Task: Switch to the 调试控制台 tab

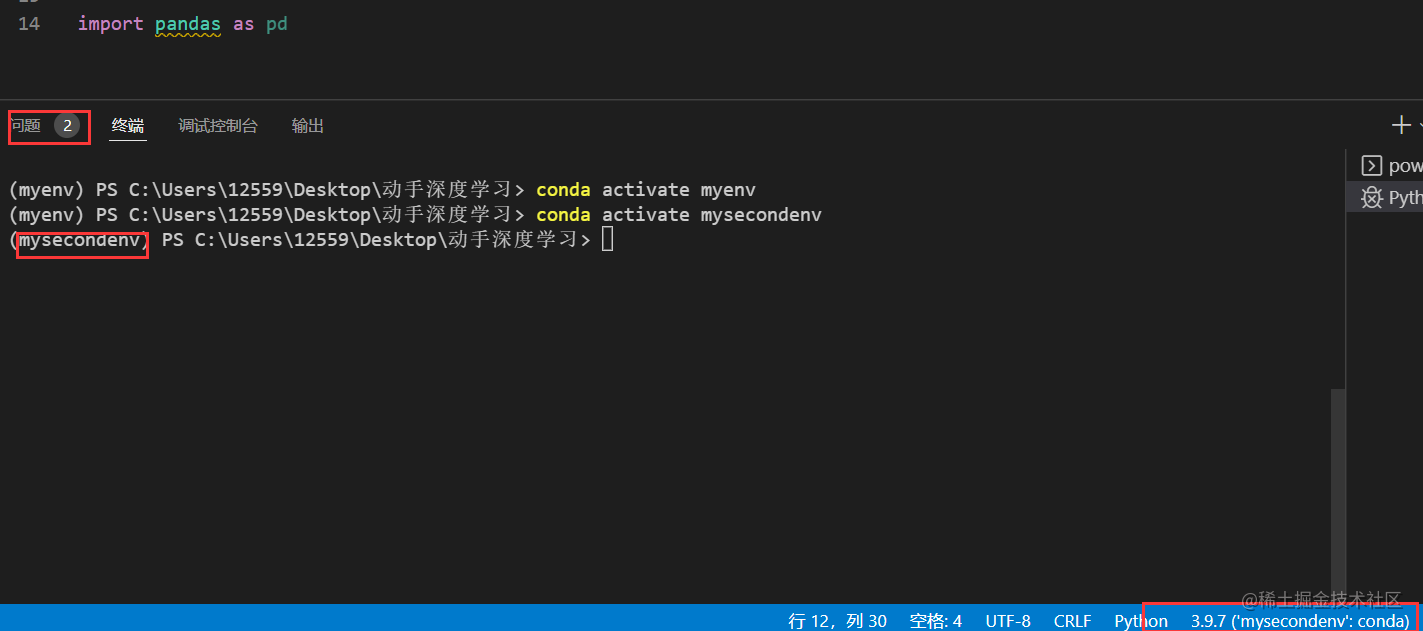Action: click(218, 125)
